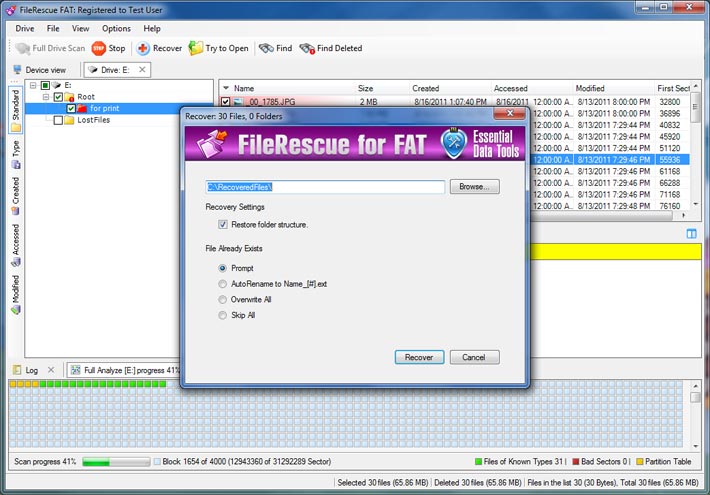
Task: Click into the recovery path input field
Action: (325, 187)
